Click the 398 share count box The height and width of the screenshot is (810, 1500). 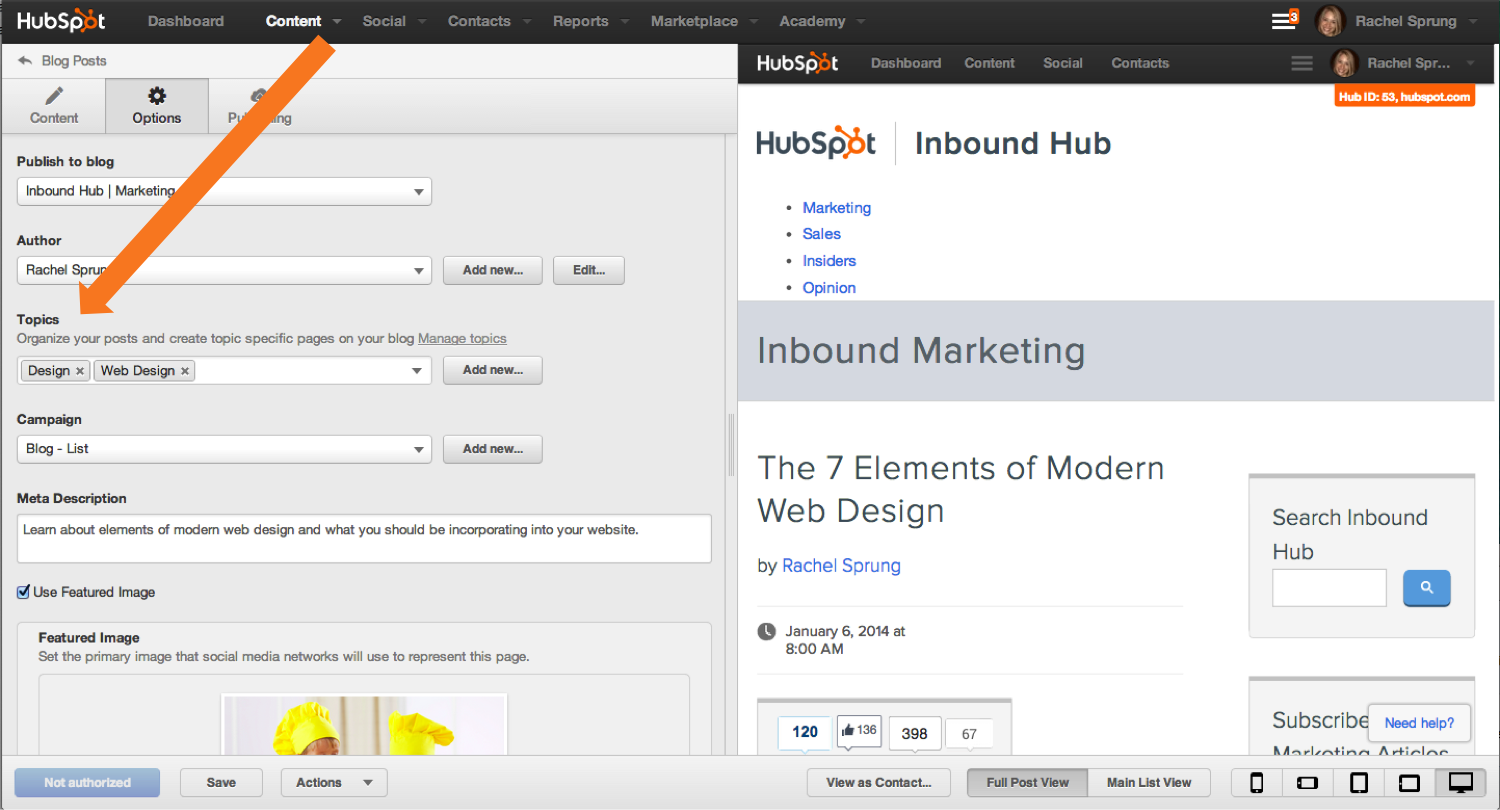(x=914, y=733)
